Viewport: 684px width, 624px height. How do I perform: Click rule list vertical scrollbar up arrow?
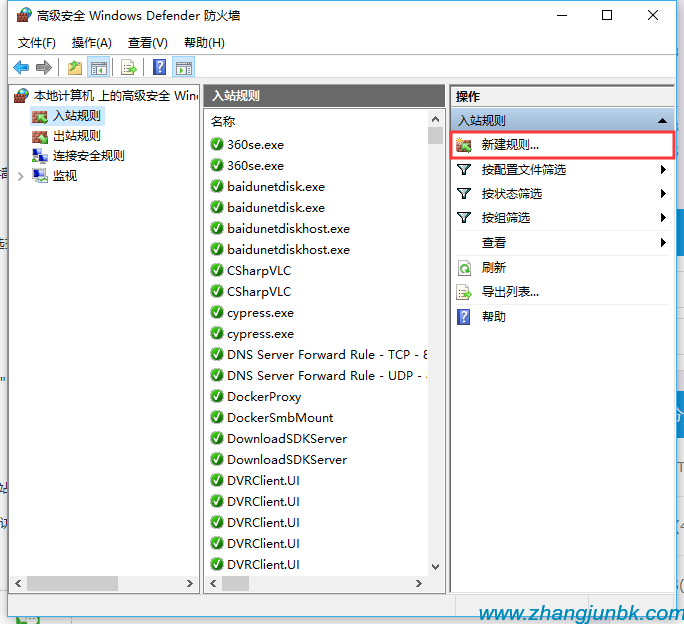(435, 119)
